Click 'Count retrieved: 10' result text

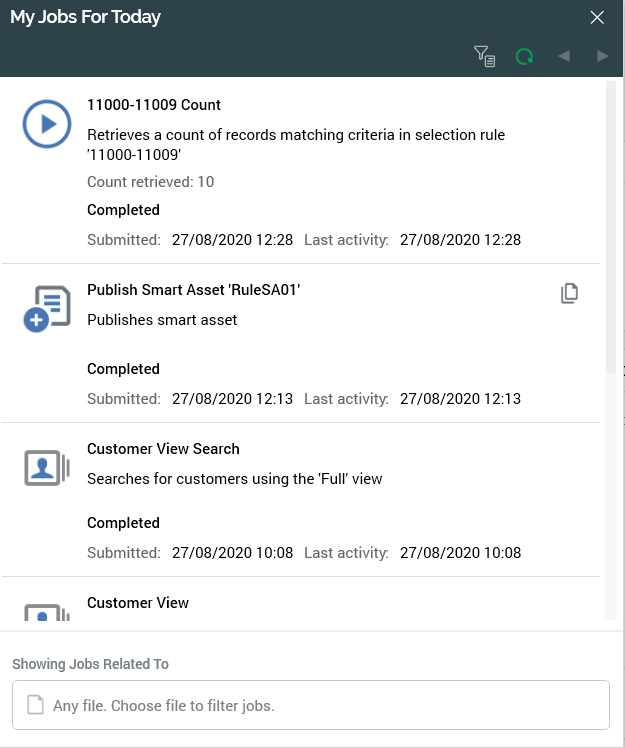pyautogui.click(x=150, y=182)
